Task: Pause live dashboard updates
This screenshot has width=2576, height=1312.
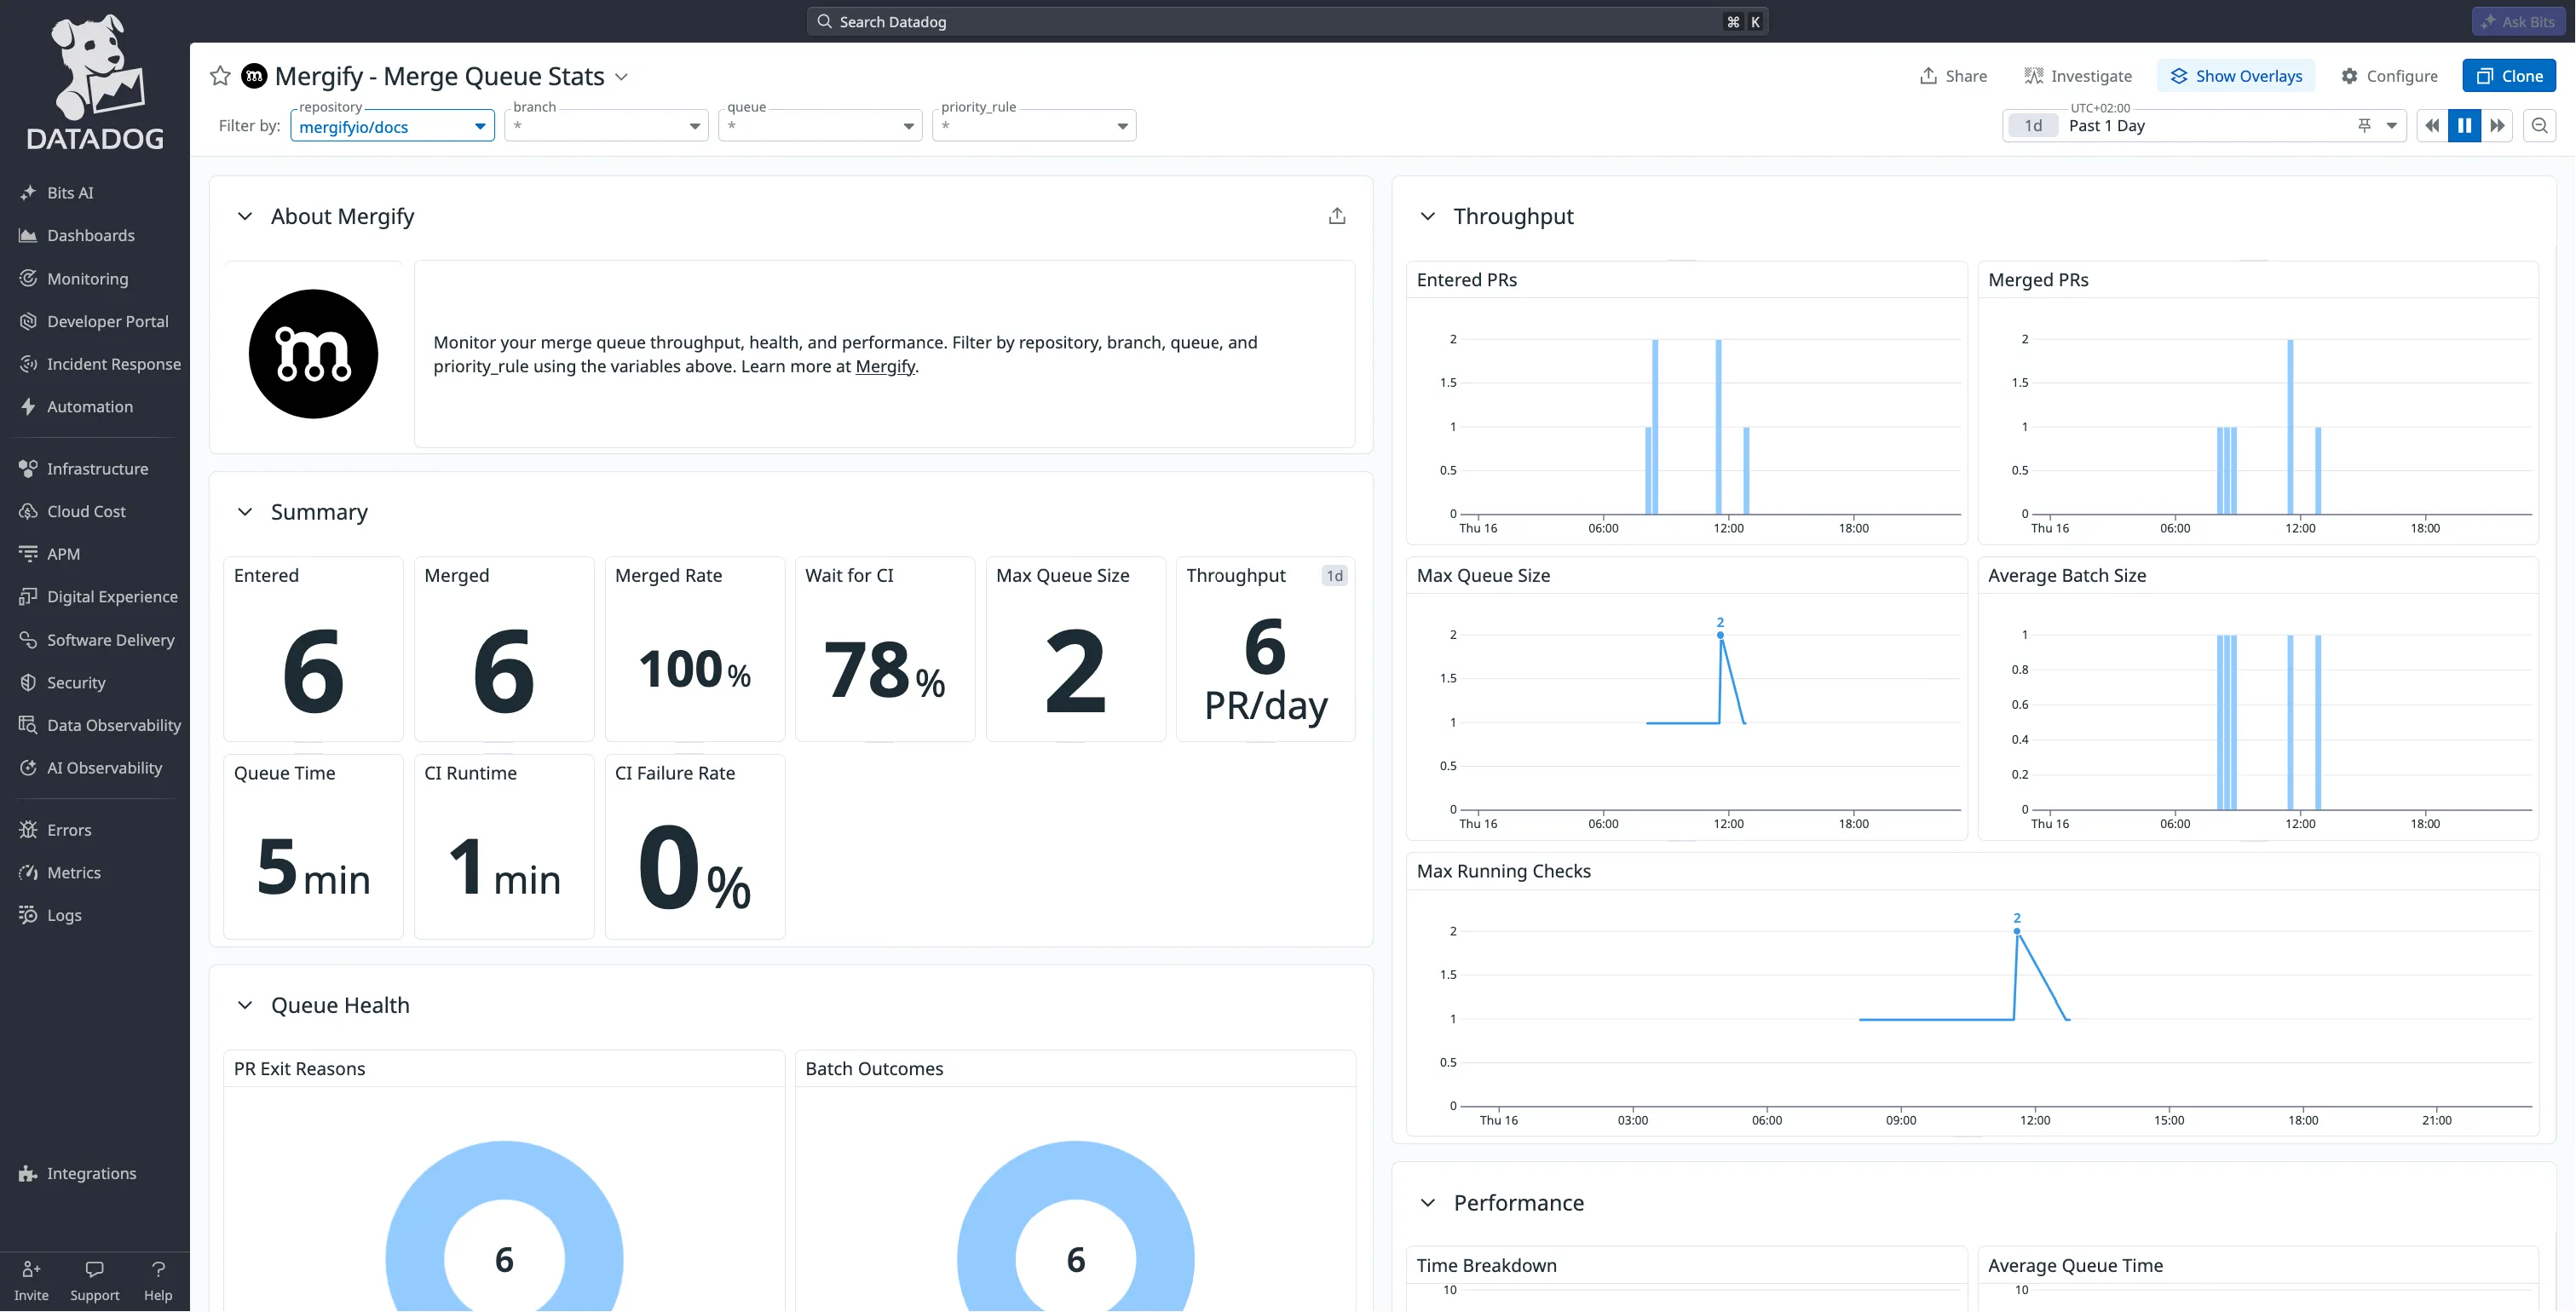Action: click(x=2465, y=126)
